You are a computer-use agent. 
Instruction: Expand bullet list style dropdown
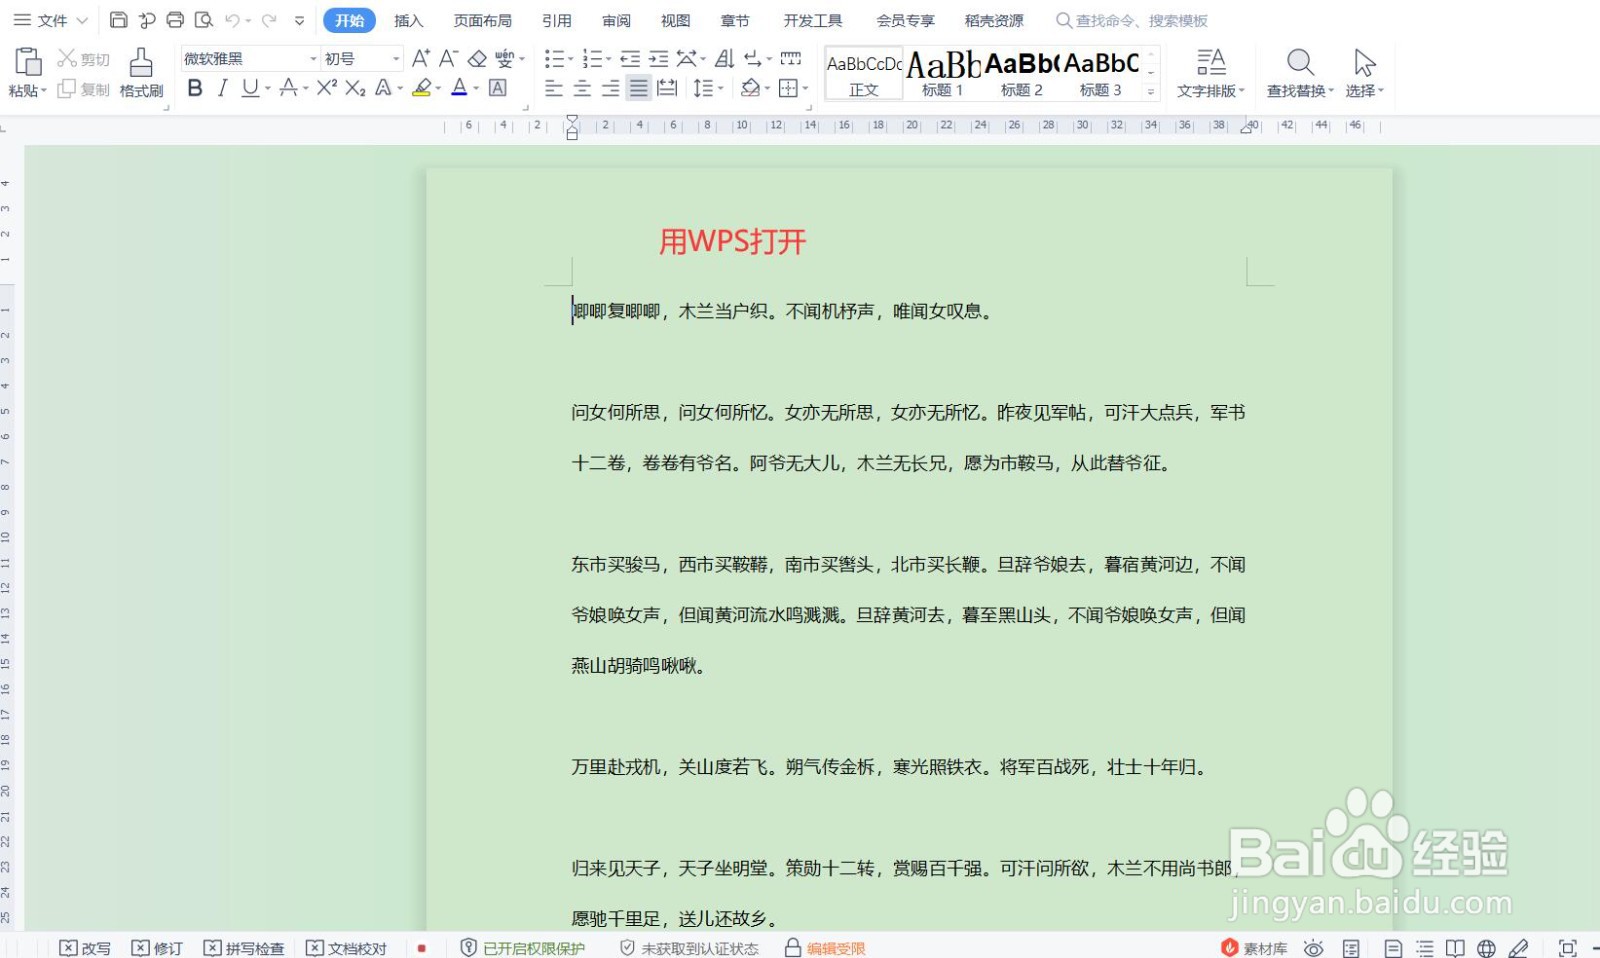[x=571, y=59]
